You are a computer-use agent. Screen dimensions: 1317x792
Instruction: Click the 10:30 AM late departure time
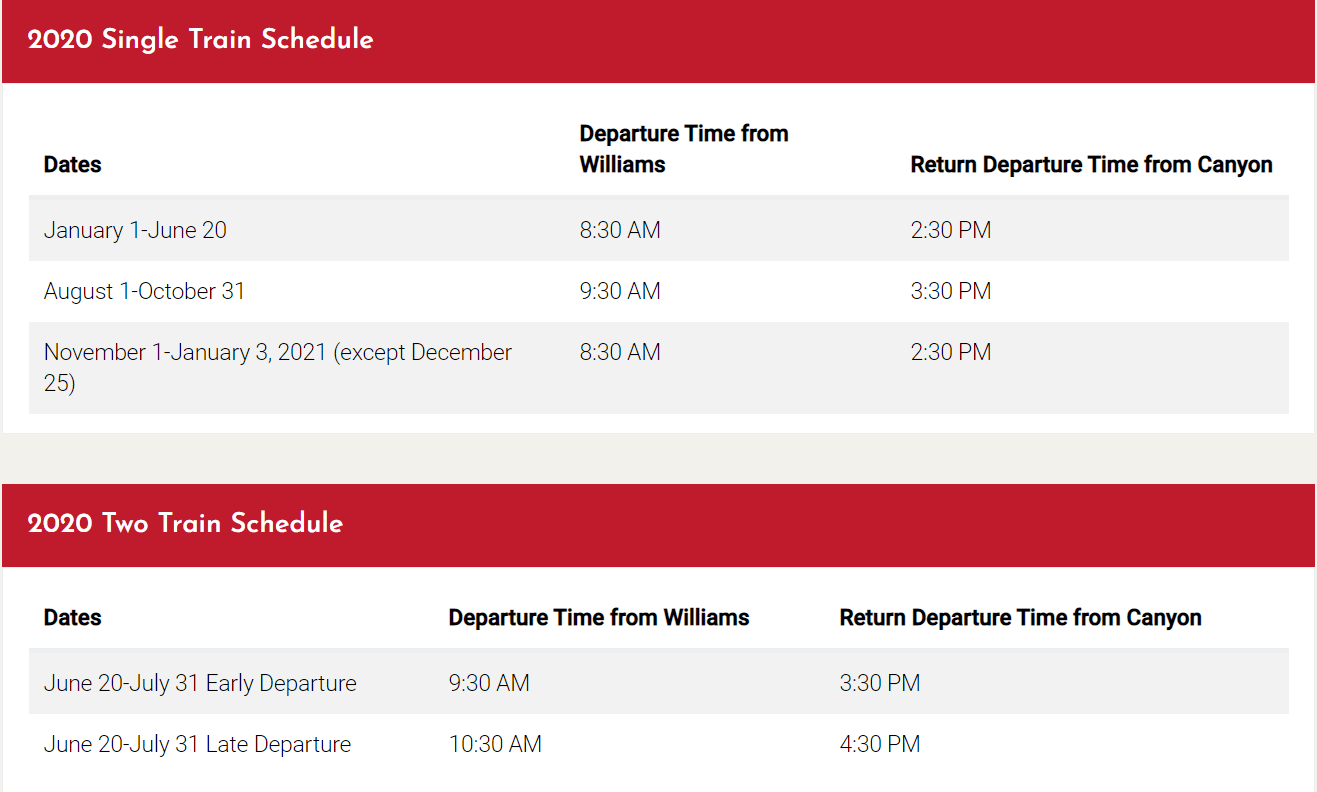[x=495, y=744]
